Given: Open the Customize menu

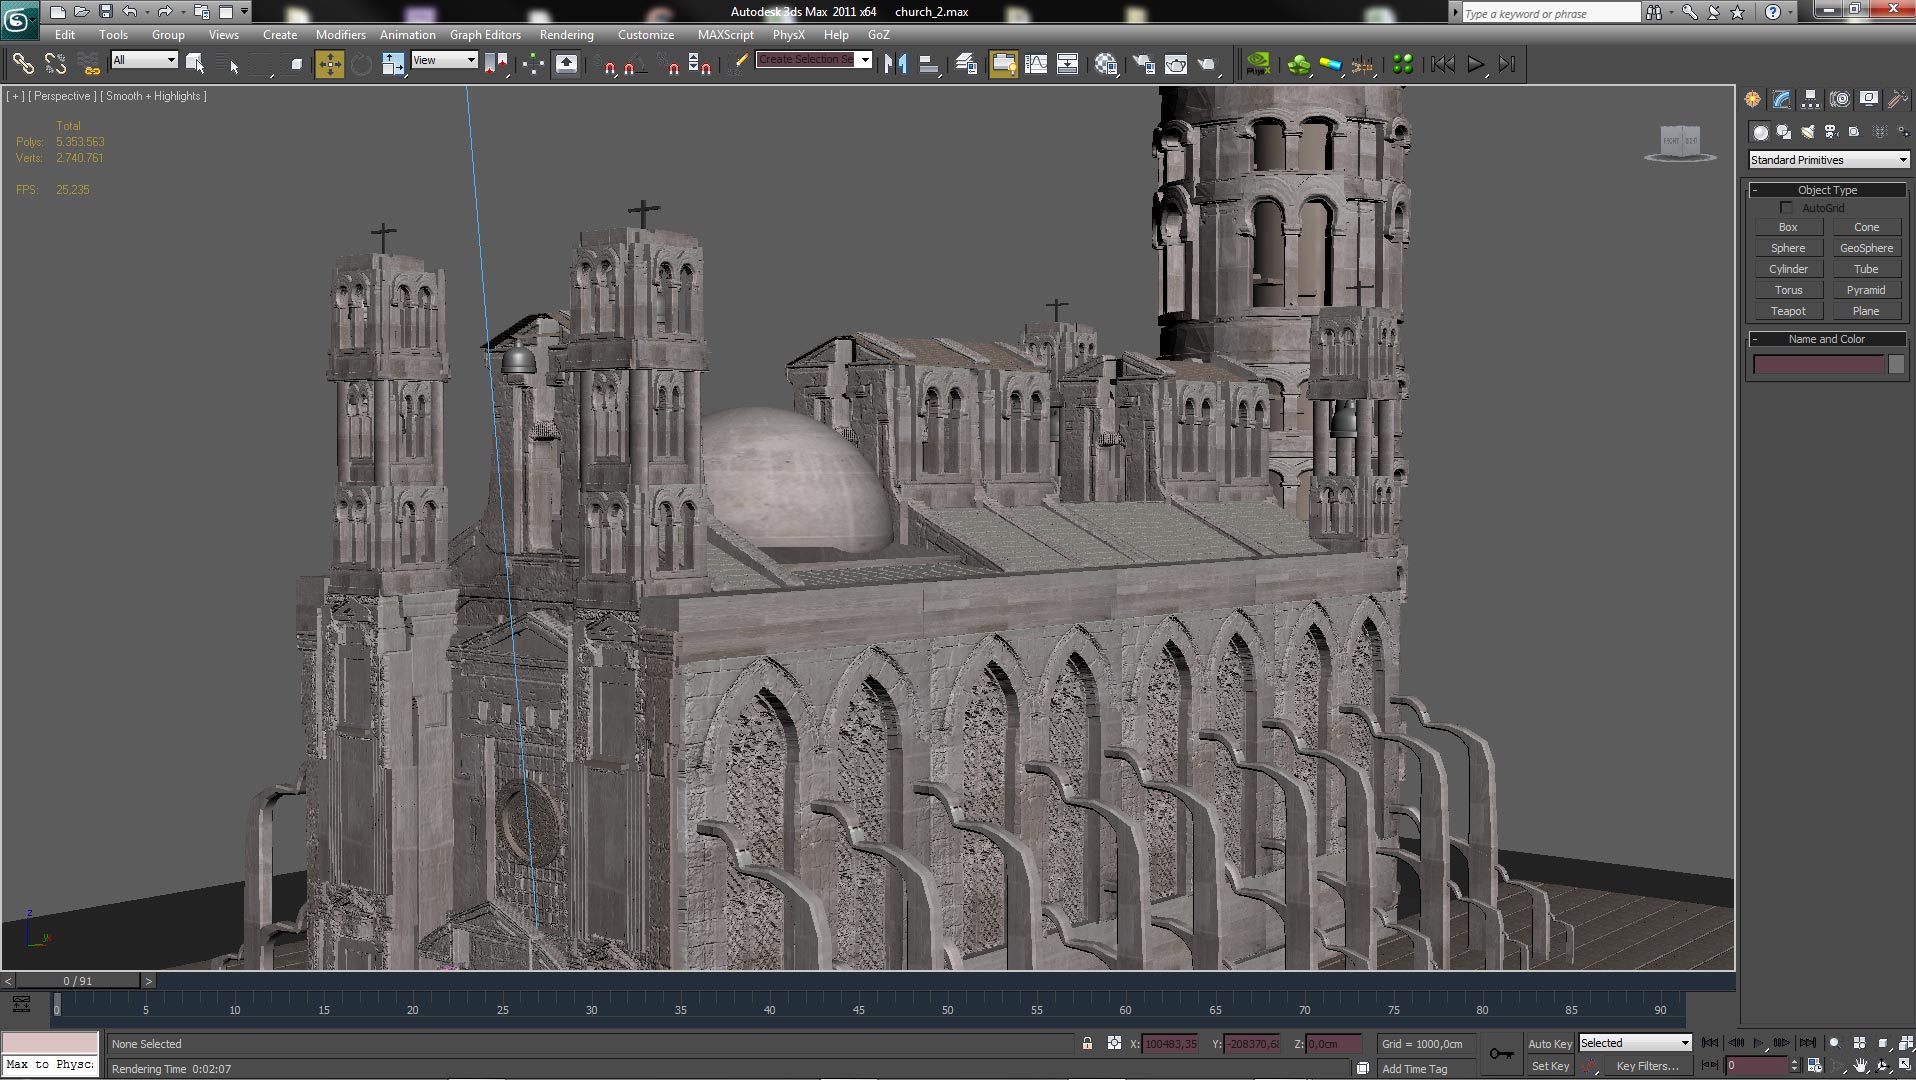Looking at the screenshot, I should 646,35.
